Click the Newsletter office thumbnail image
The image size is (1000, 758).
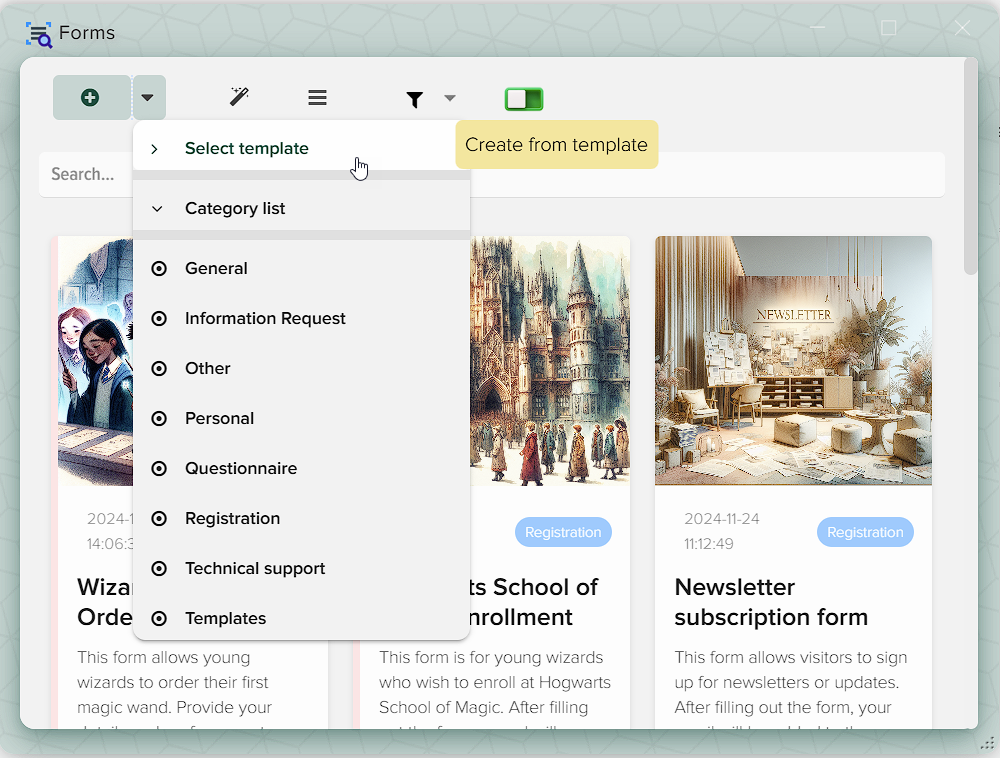(x=793, y=361)
